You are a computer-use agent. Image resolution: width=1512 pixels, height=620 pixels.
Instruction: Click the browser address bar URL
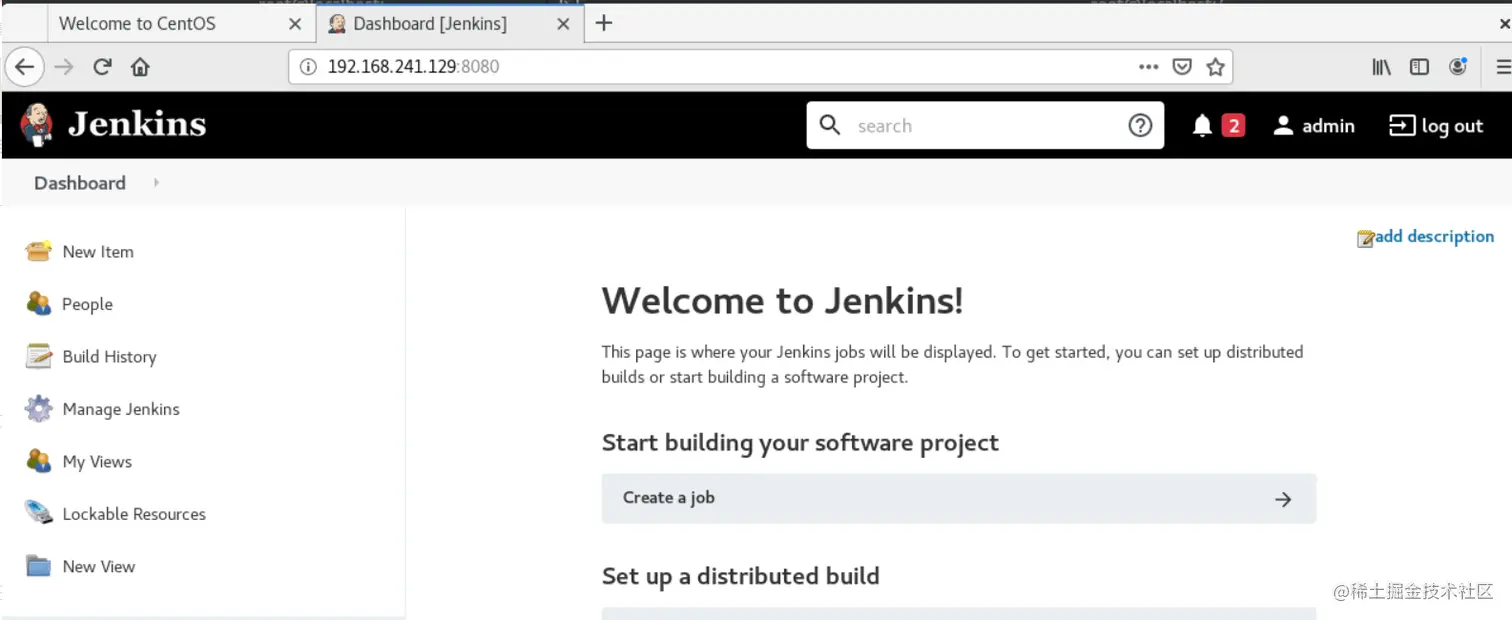tap(413, 67)
